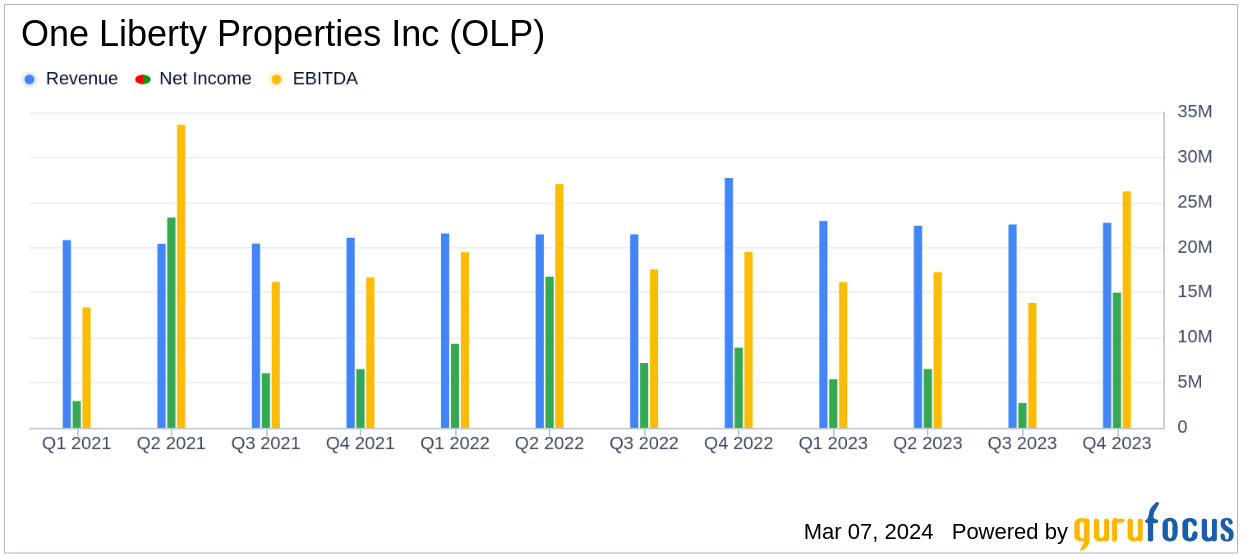Click the yellow EBITDA legend dot
Screen dimensions: 1242x557
[x=277, y=79]
